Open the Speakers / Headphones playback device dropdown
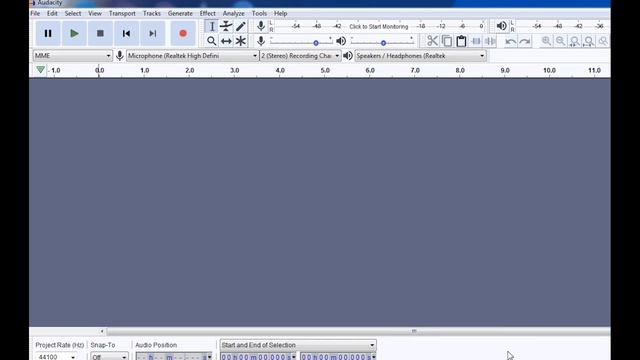 (x=420, y=56)
